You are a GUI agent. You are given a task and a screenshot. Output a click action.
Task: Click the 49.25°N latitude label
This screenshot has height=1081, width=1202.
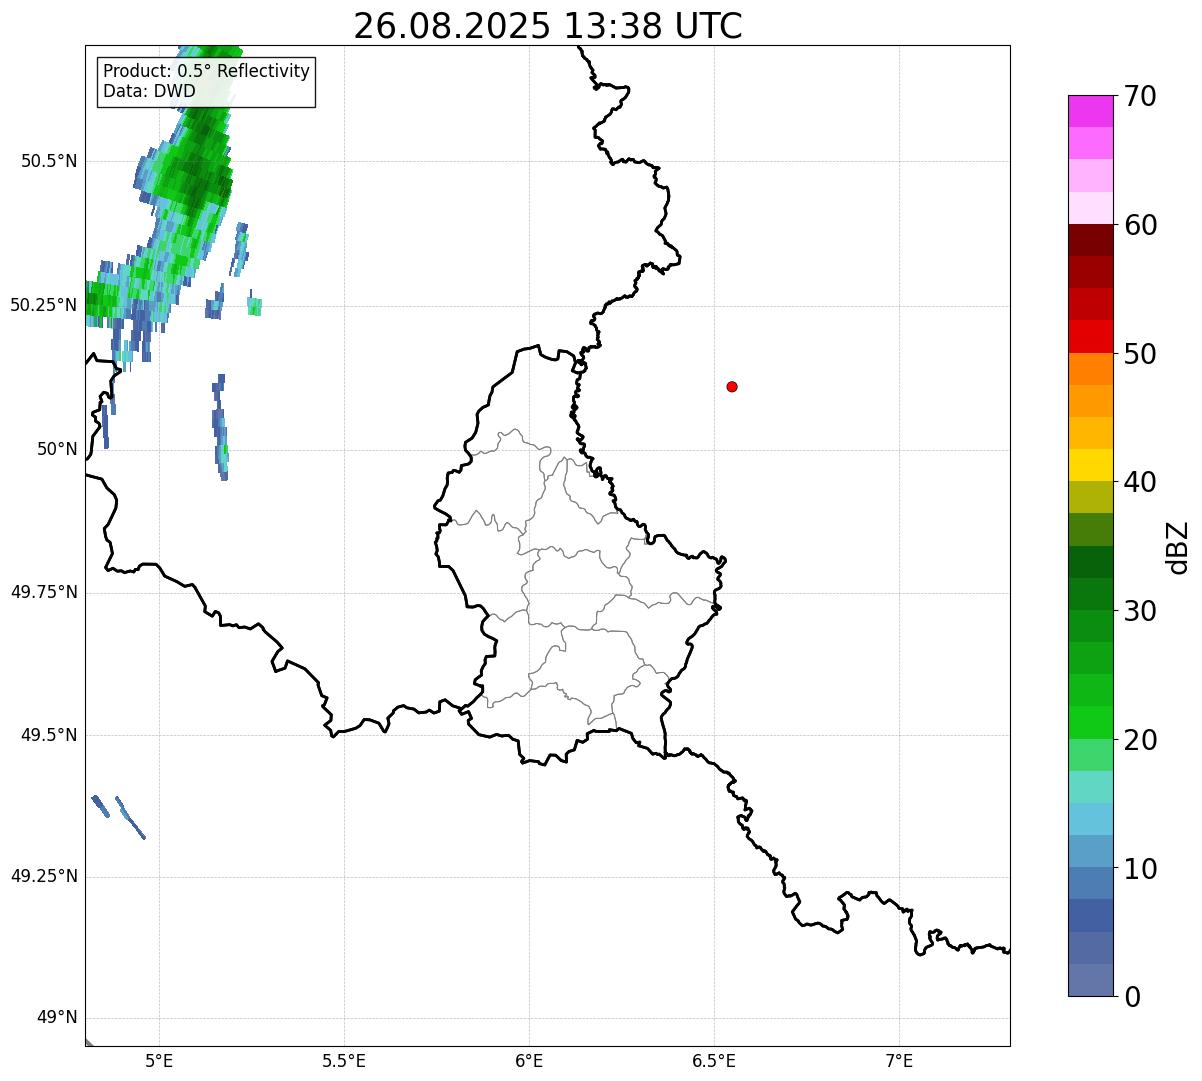(x=44, y=876)
